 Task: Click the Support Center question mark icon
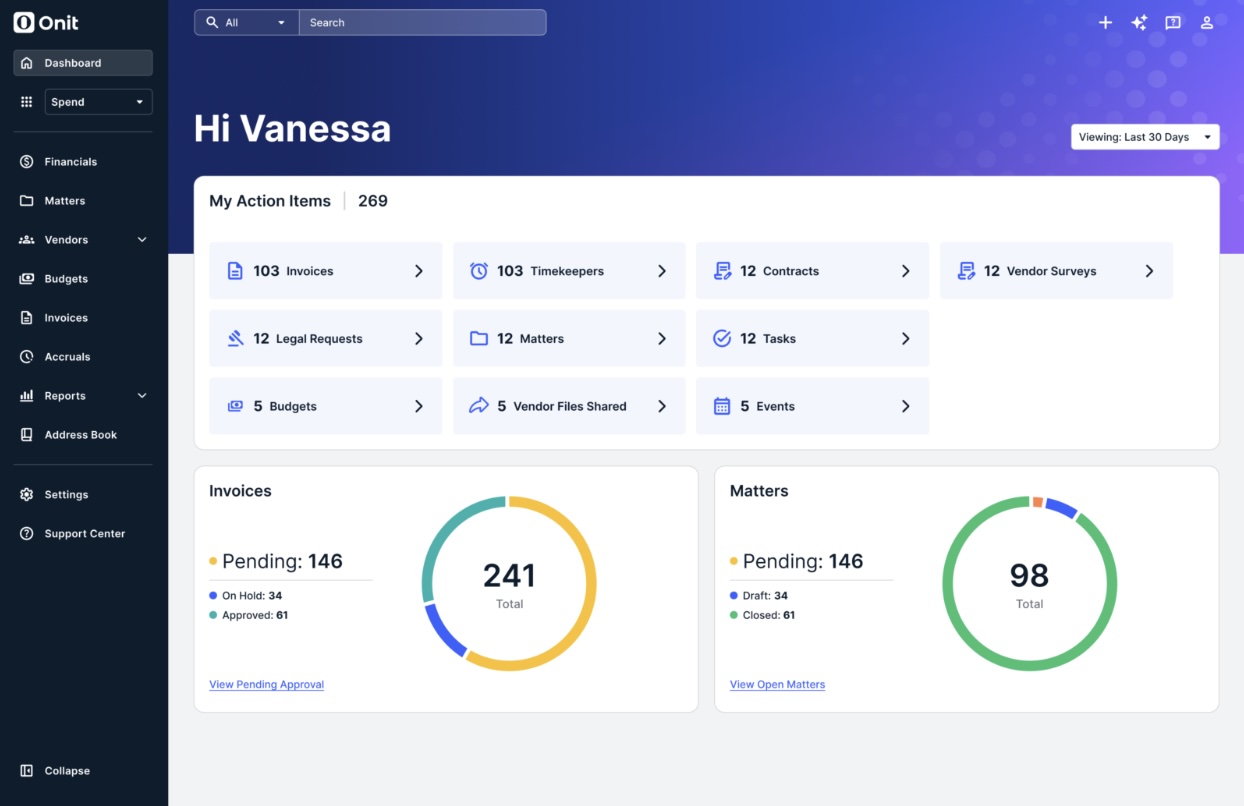27,534
